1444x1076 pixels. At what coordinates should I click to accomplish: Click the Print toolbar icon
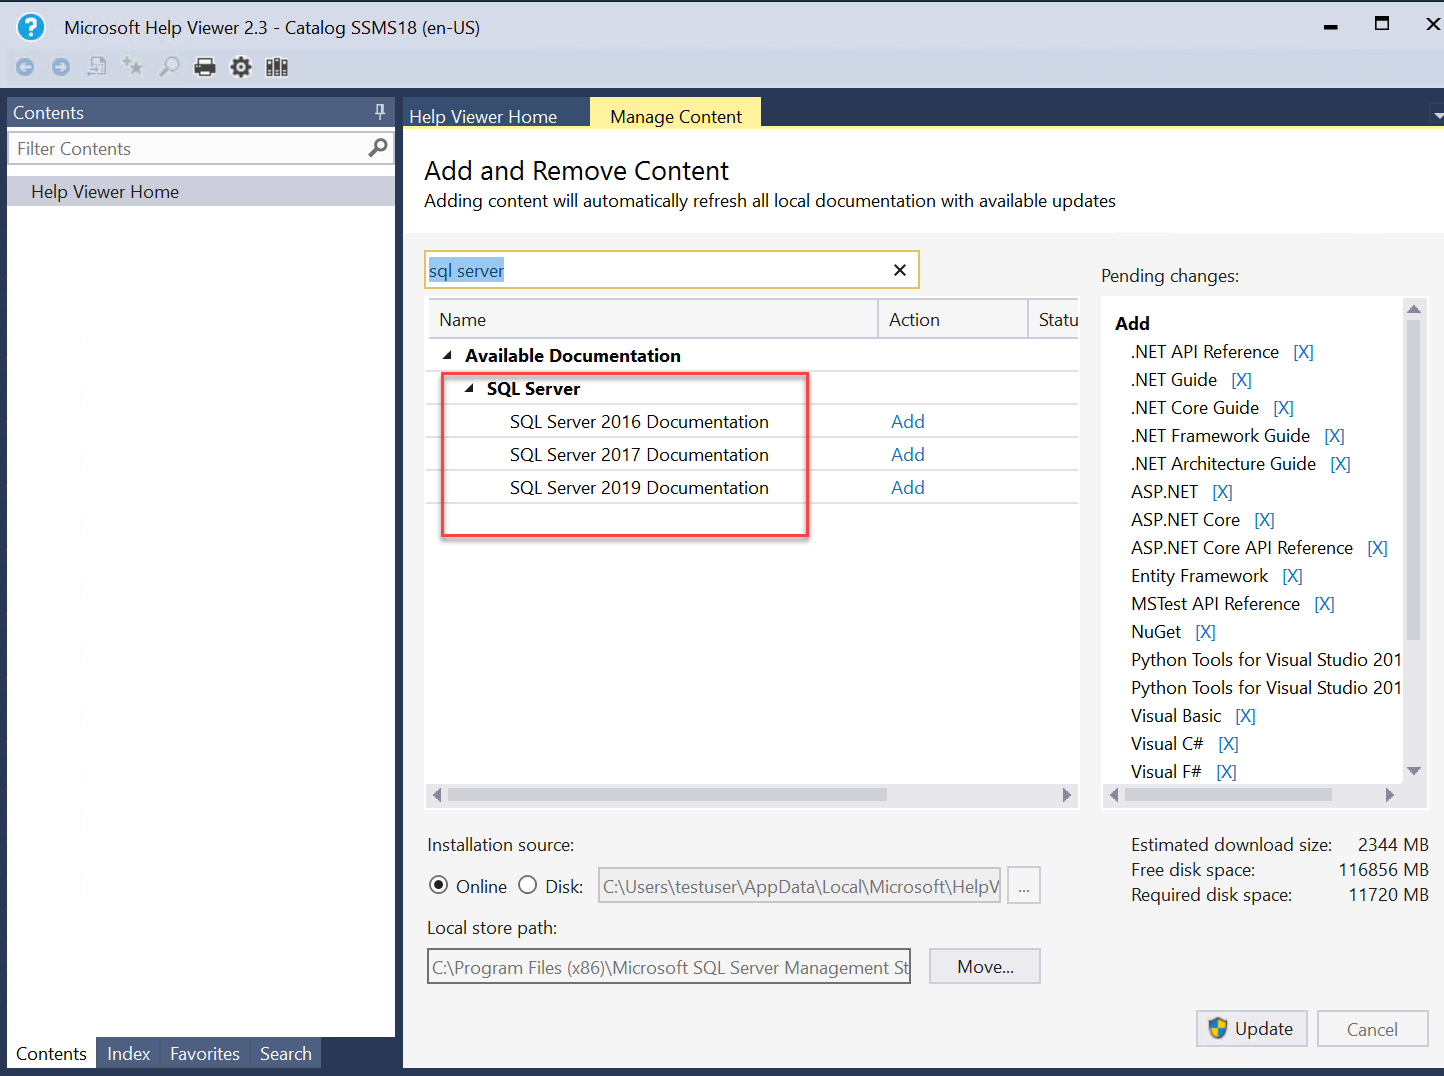coord(204,66)
